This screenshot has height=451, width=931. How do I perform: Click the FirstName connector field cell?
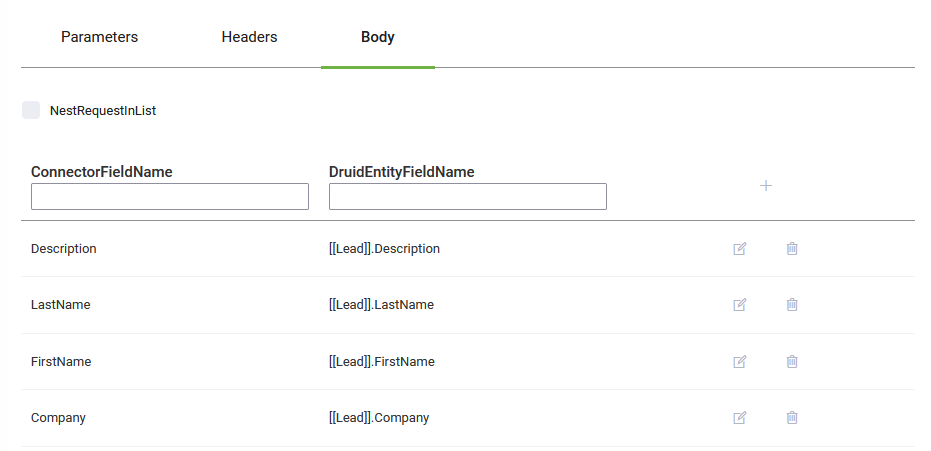(61, 362)
